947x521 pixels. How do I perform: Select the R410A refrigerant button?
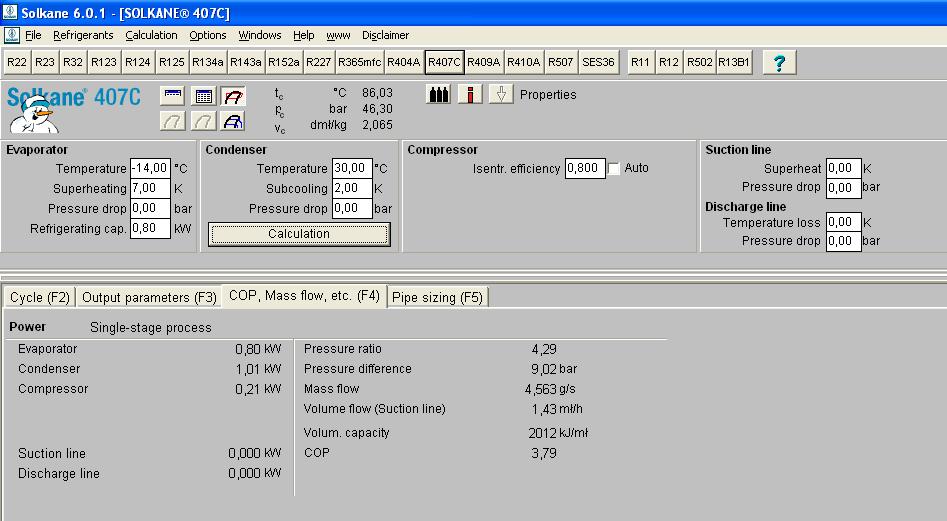(524, 62)
